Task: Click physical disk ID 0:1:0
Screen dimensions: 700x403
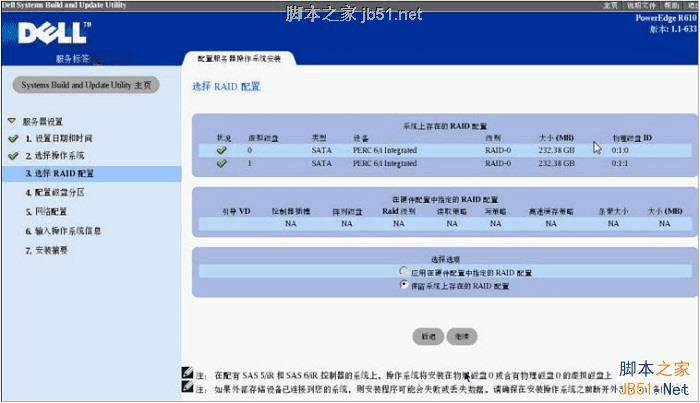Action: point(620,150)
